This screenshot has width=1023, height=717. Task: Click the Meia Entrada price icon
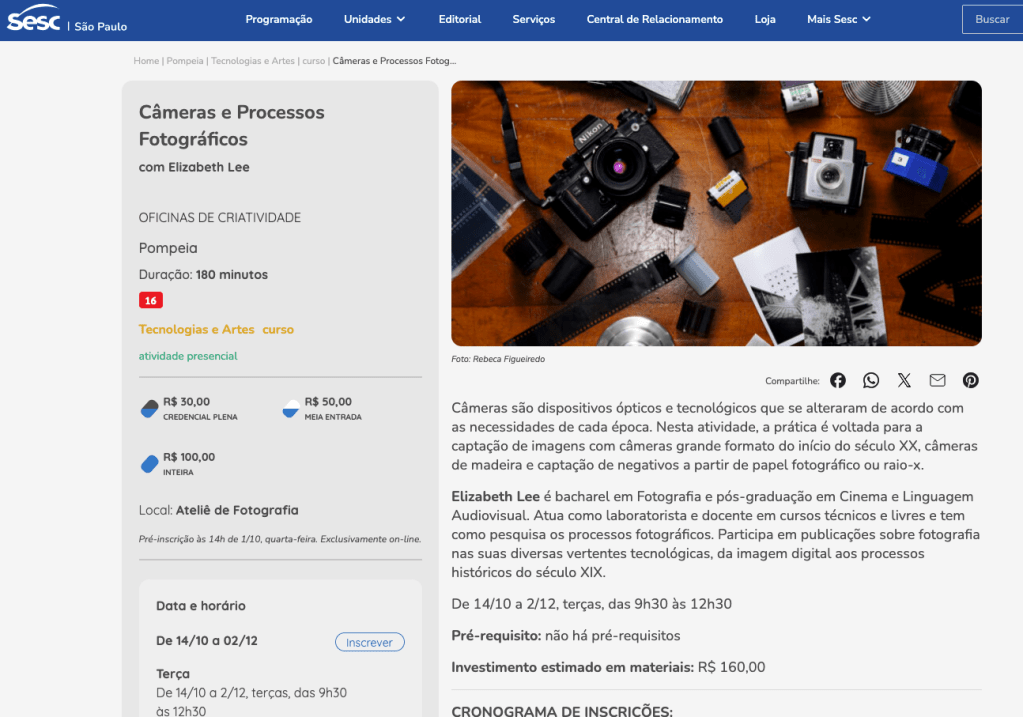click(x=291, y=408)
